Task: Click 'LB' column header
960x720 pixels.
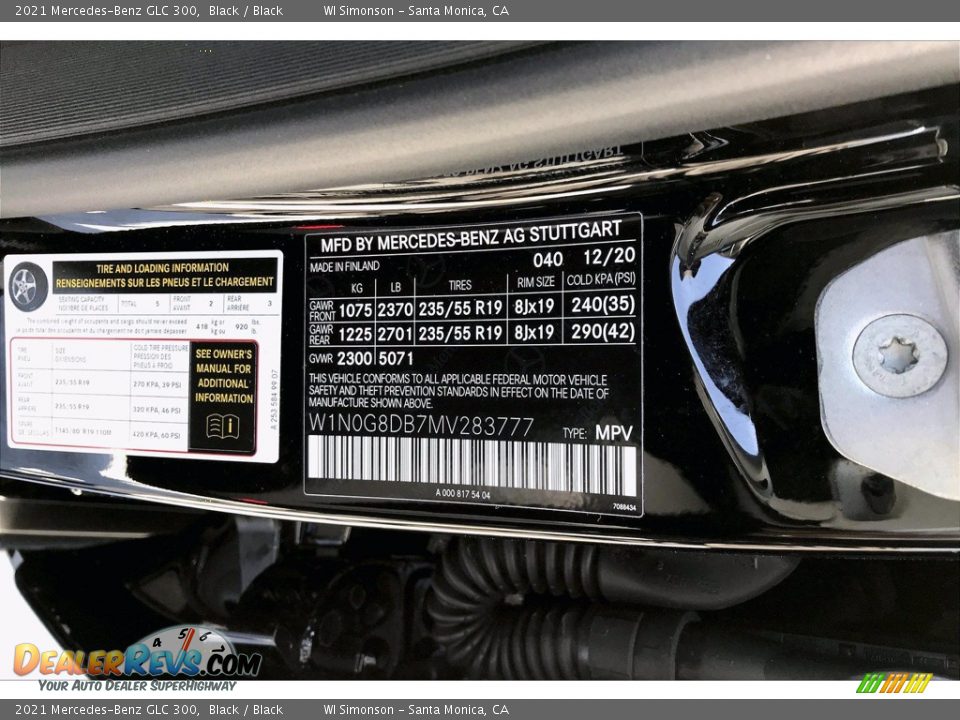Action: tap(396, 287)
